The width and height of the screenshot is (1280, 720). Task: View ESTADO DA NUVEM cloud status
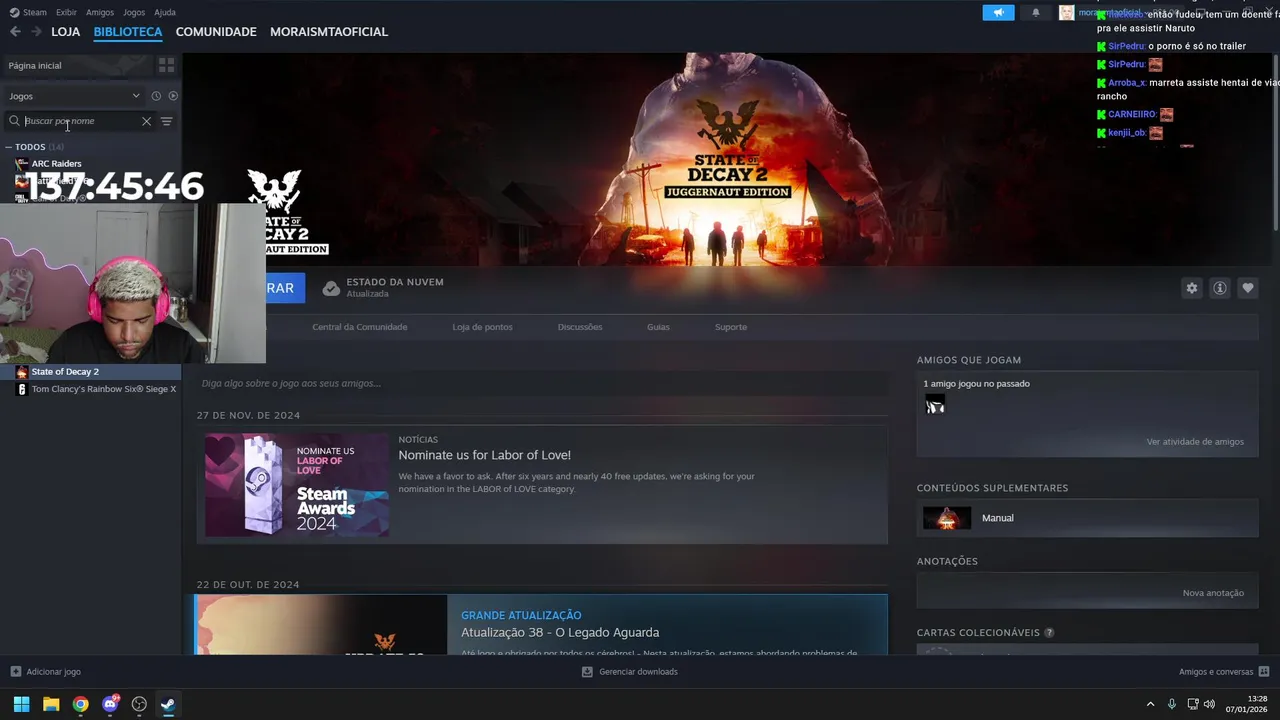point(394,287)
